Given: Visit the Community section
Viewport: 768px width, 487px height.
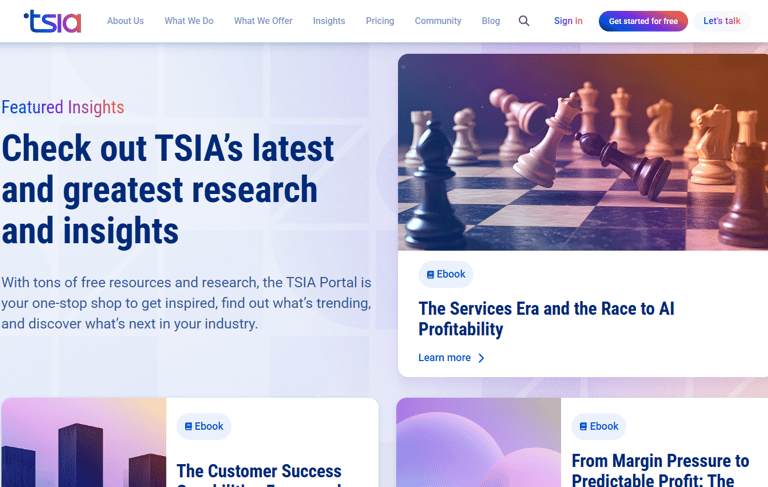Looking at the screenshot, I should pos(438,21).
